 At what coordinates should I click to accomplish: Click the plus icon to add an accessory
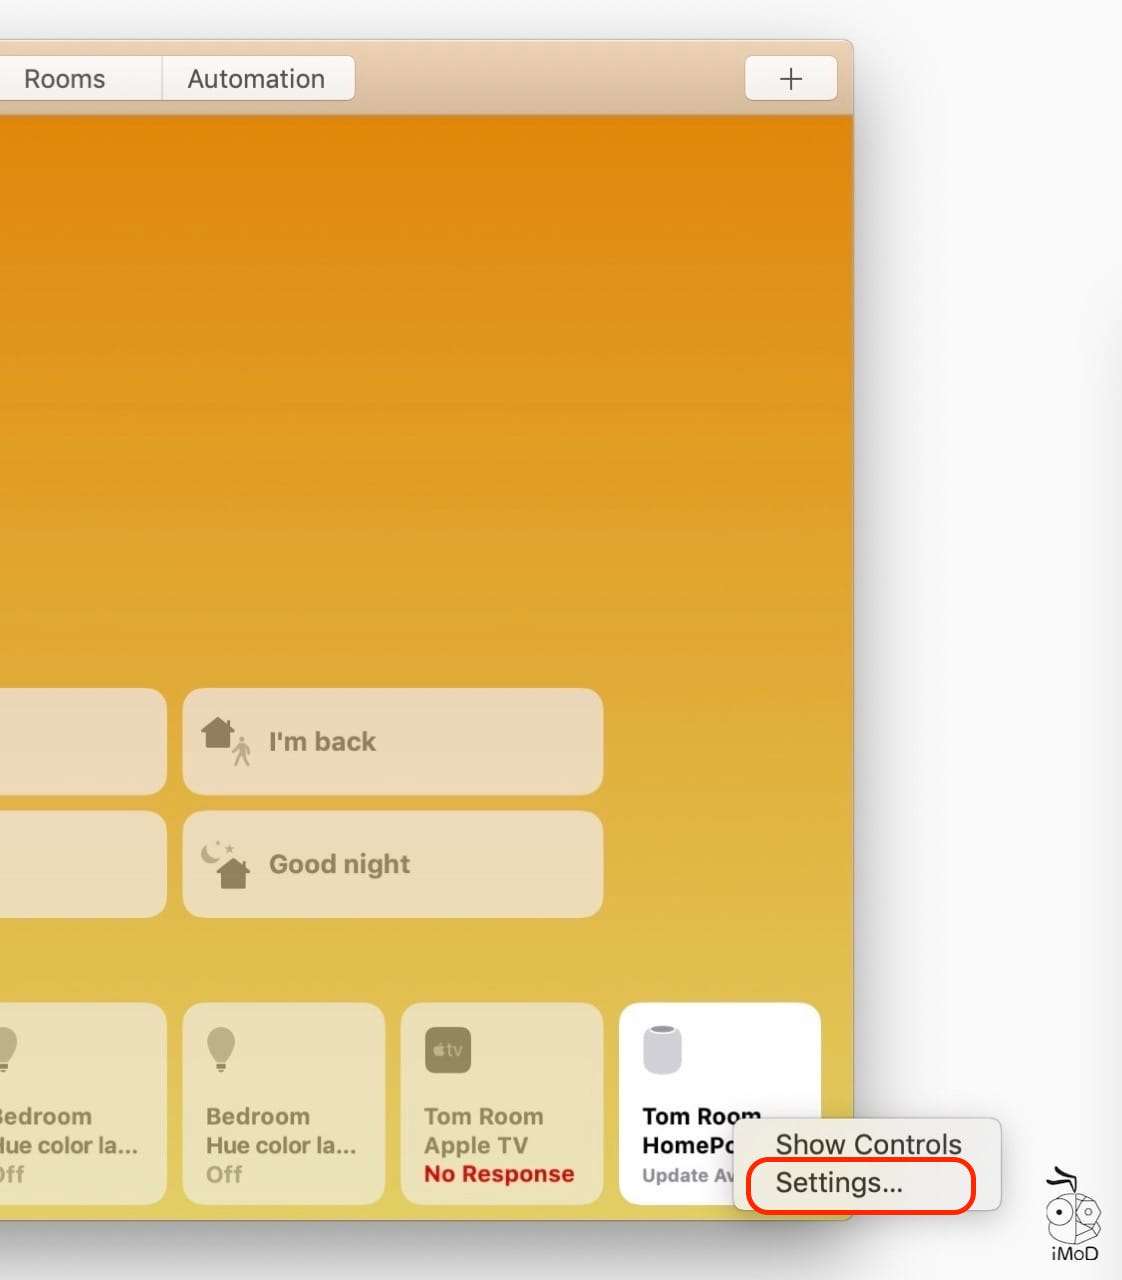click(790, 78)
